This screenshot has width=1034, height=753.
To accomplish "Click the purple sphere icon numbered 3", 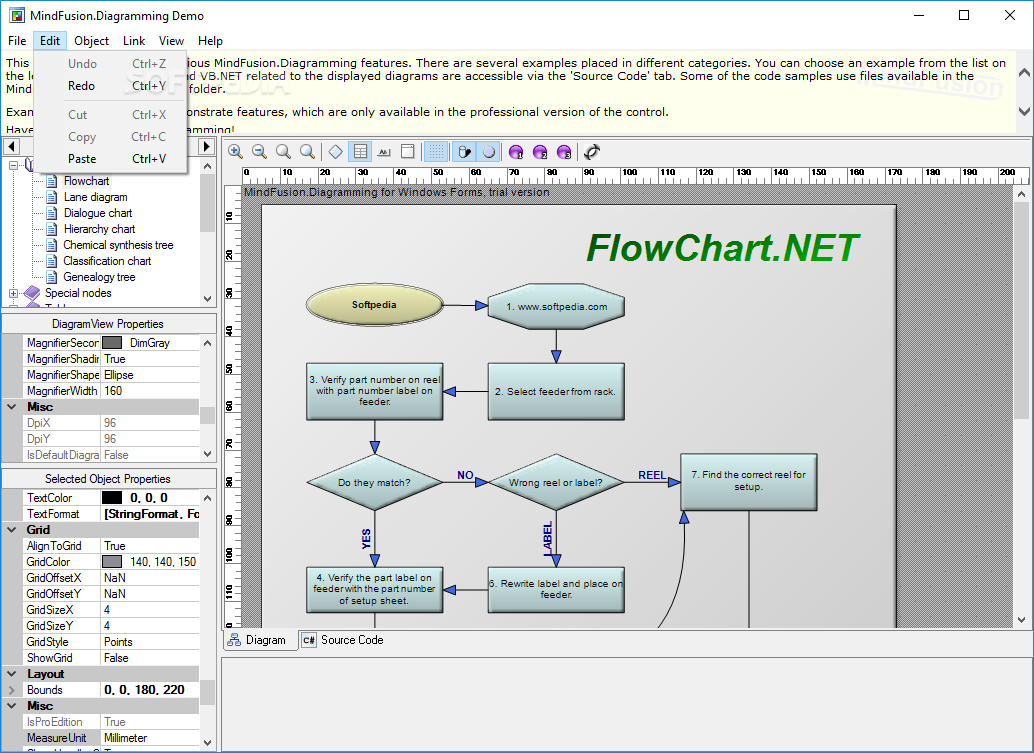I will [564, 152].
